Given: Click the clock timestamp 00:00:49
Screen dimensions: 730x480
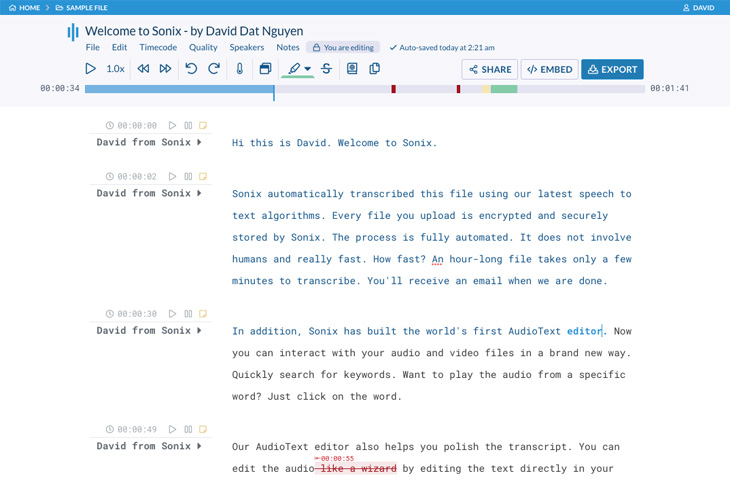Looking at the screenshot, I should click(x=131, y=429).
